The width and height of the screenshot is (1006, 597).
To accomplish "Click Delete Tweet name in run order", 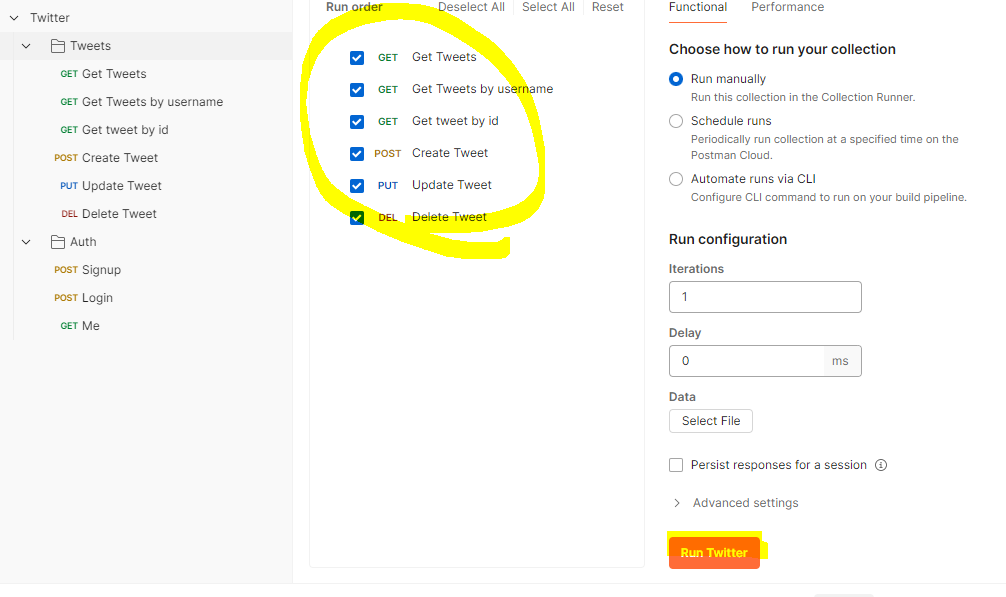I will tap(449, 217).
